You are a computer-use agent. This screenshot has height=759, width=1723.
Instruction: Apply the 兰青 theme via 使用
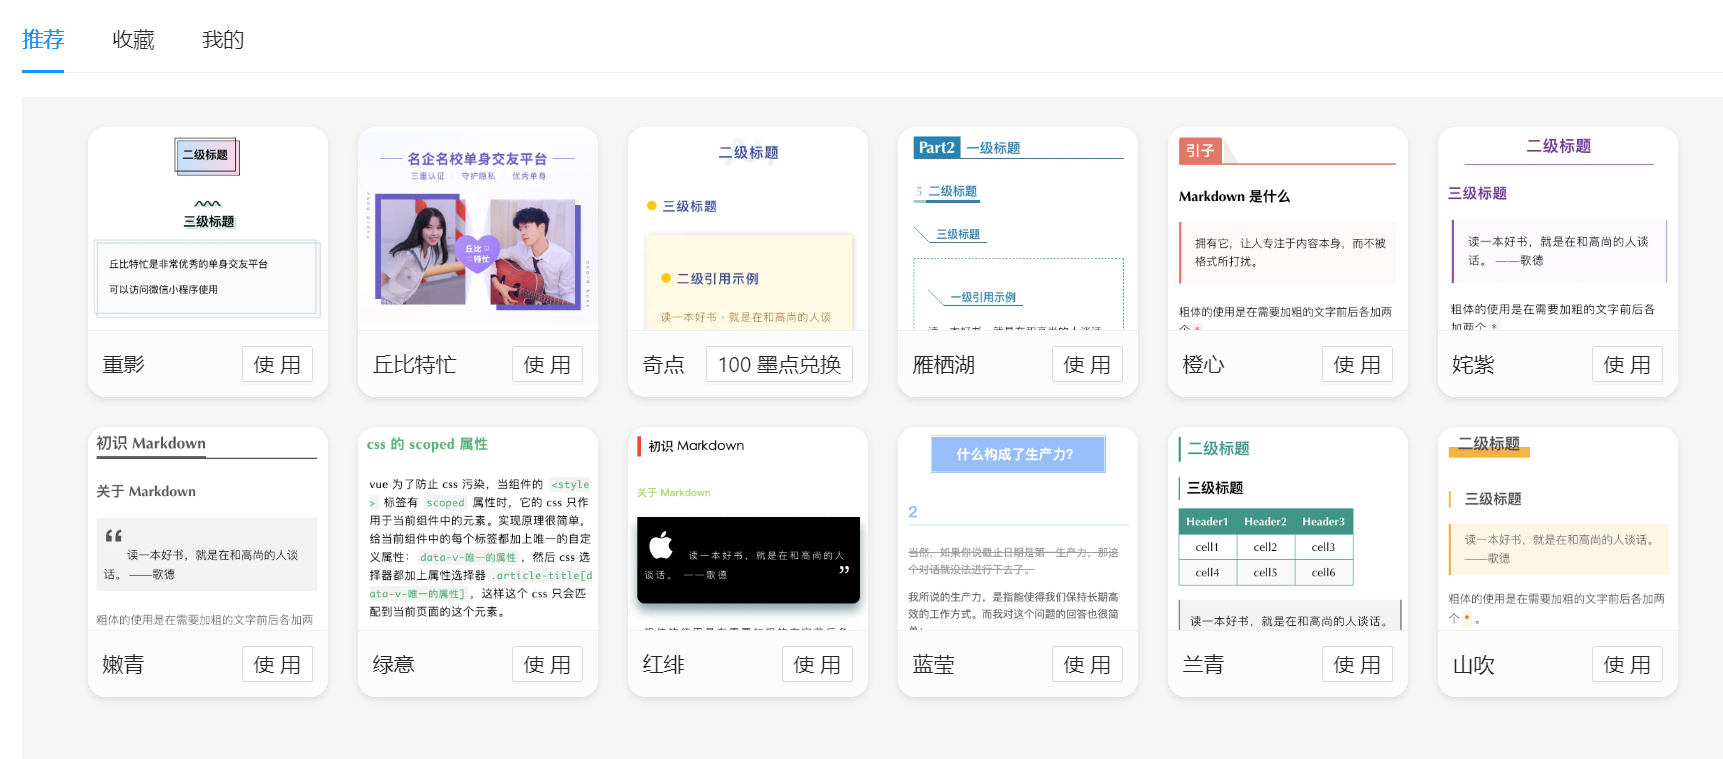(1357, 664)
